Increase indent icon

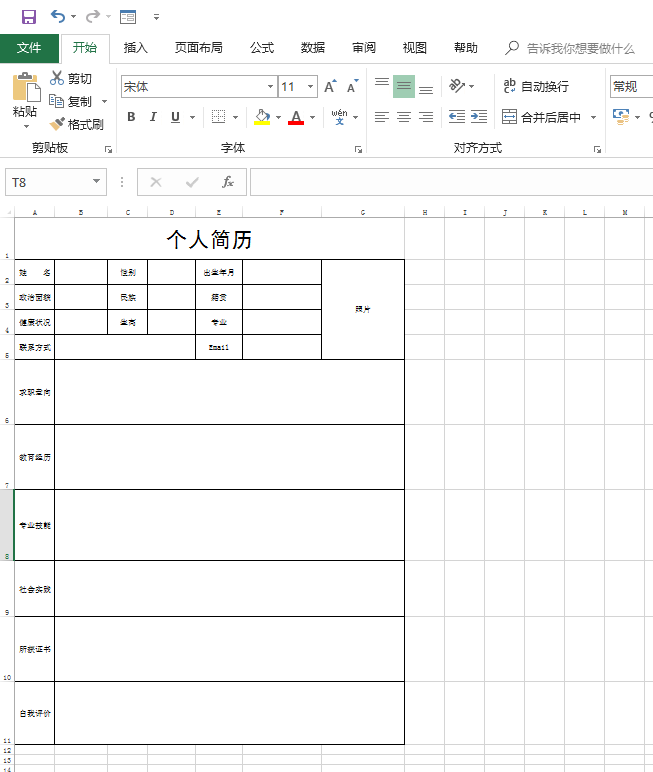pyautogui.click(x=479, y=117)
